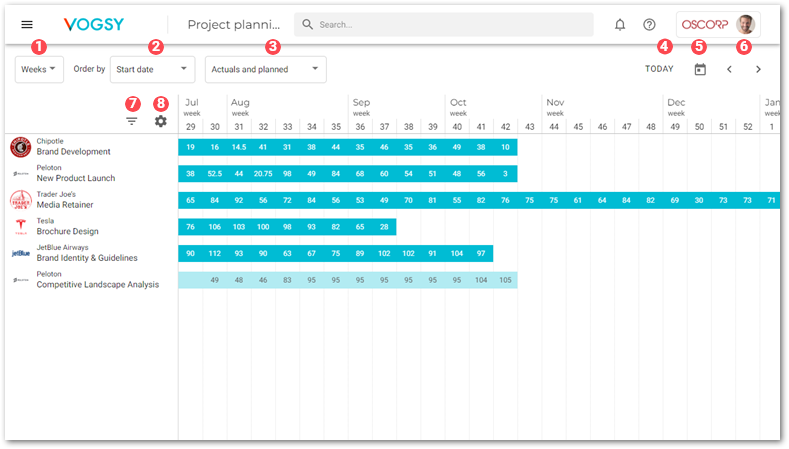Open the settings gear icon
The width and height of the screenshot is (789, 449).
pyautogui.click(x=161, y=121)
